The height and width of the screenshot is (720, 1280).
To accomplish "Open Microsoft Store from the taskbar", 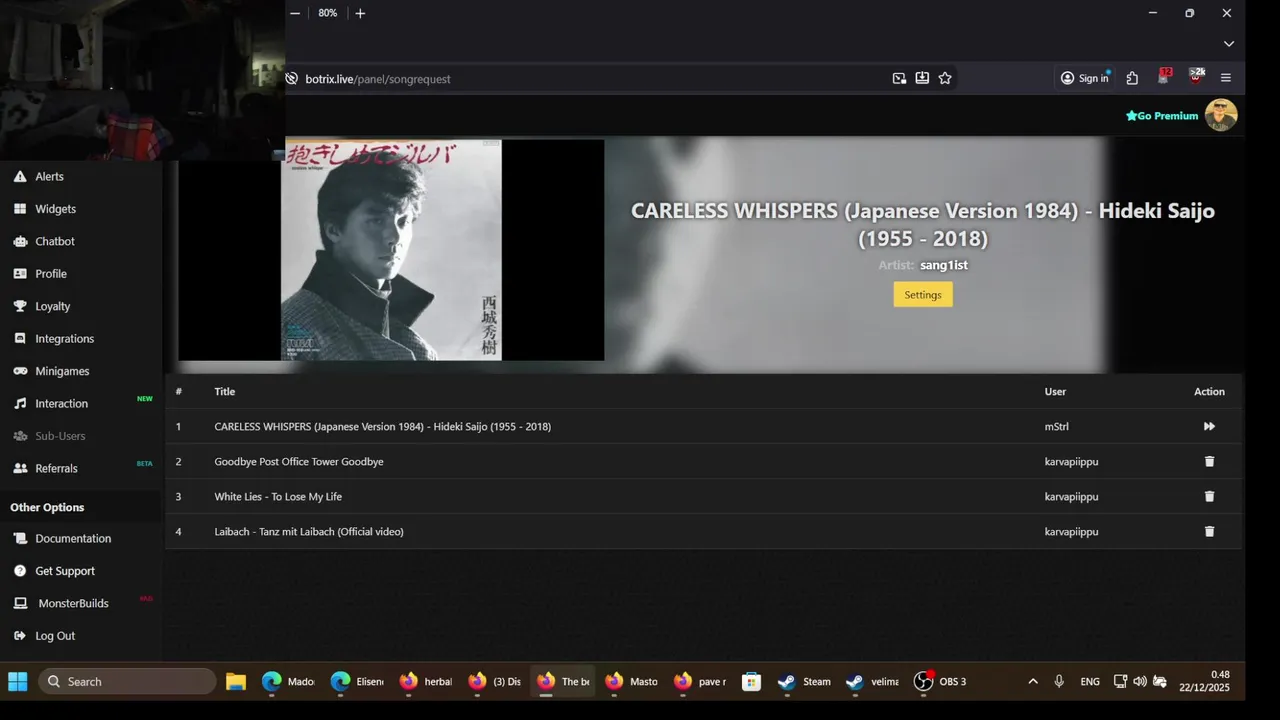I will (751, 681).
